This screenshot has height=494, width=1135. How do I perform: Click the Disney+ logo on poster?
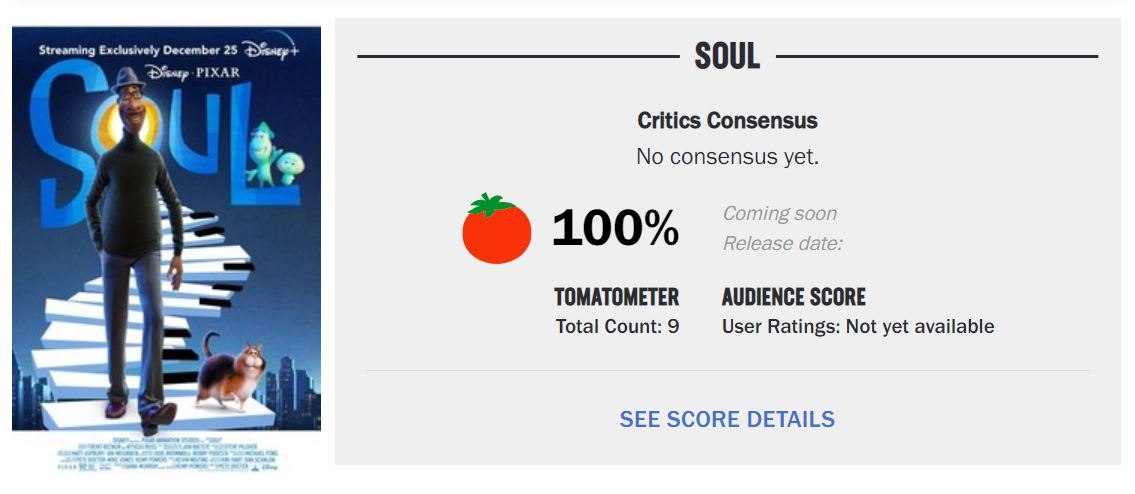coord(271,51)
